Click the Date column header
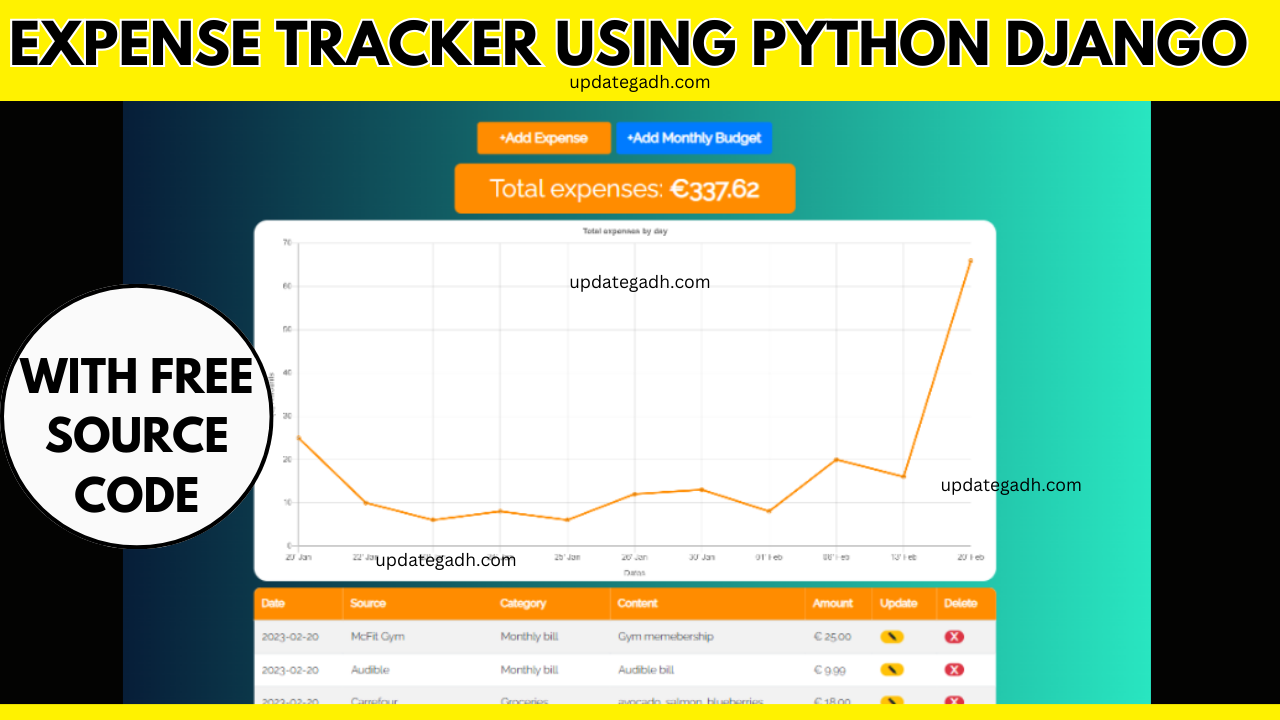 [x=273, y=603]
